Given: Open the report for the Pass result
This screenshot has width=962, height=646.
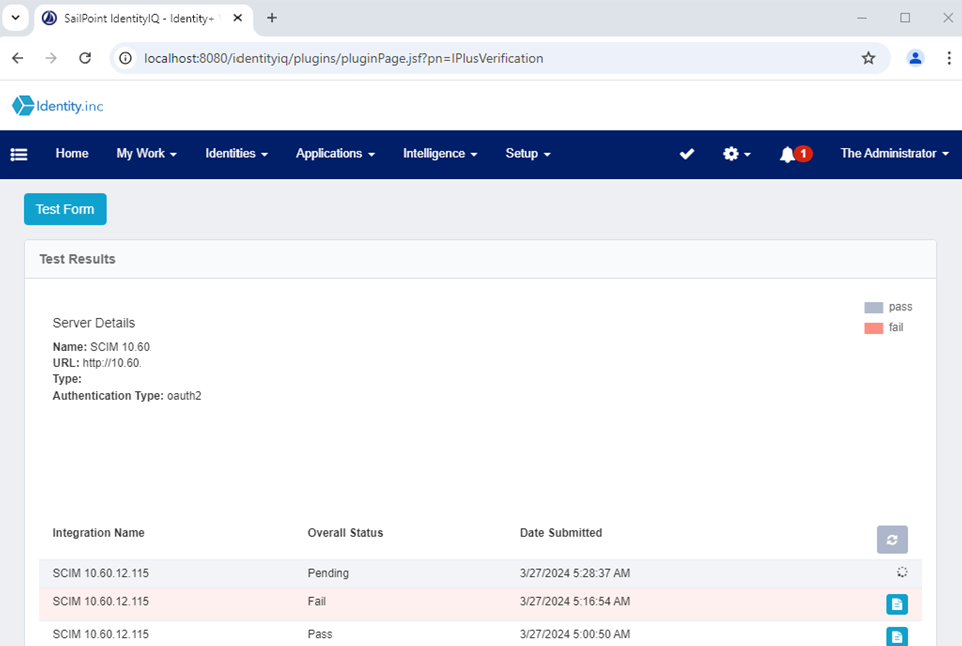Looking at the screenshot, I should (897, 636).
